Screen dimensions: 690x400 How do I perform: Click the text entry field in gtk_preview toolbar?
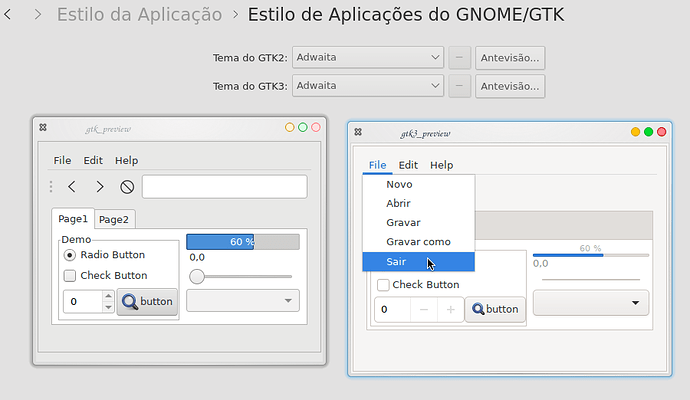[x=224, y=187]
